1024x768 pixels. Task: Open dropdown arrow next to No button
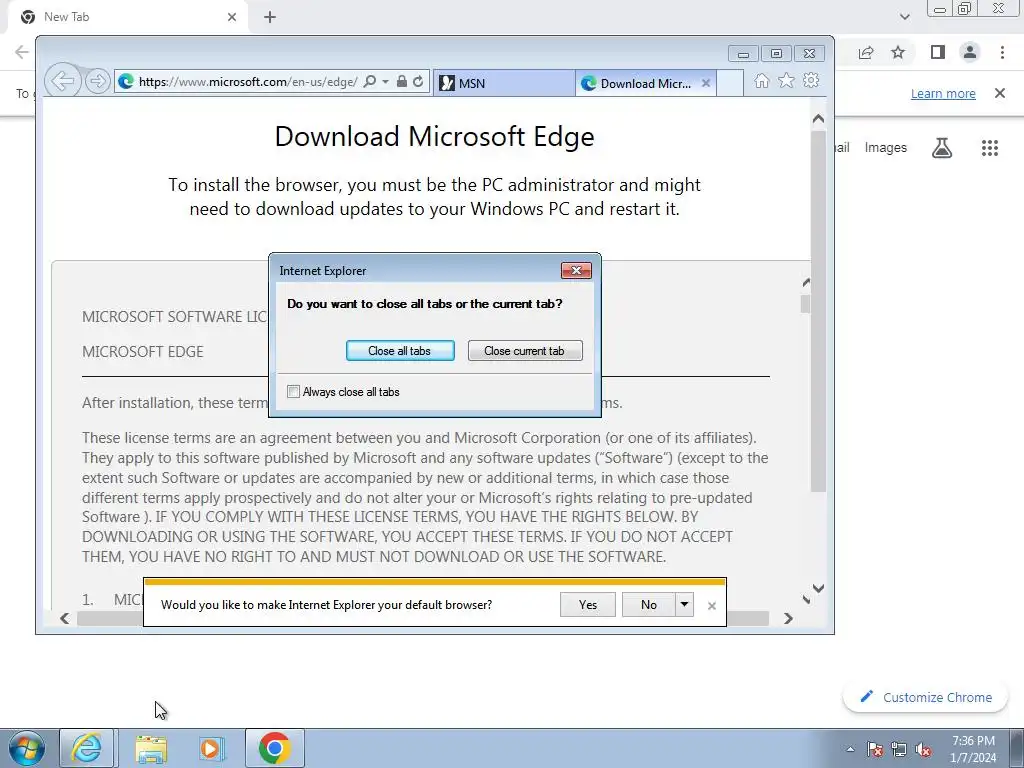tap(684, 605)
